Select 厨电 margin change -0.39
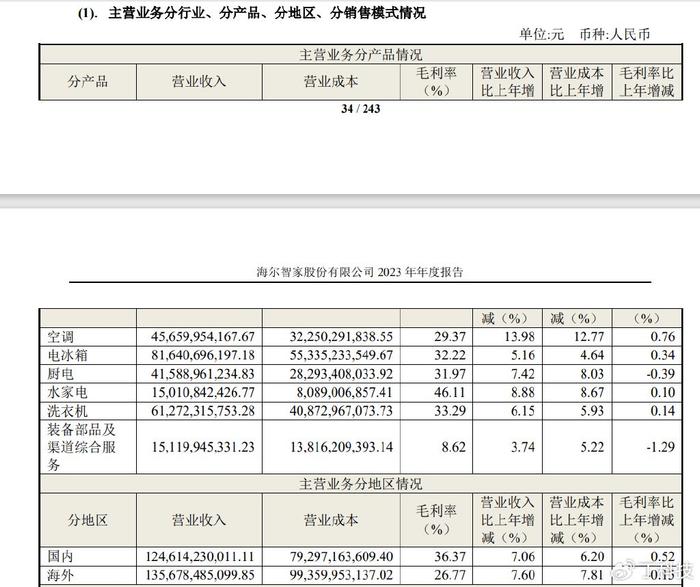The width and height of the screenshot is (700, 587). (661, 374)
